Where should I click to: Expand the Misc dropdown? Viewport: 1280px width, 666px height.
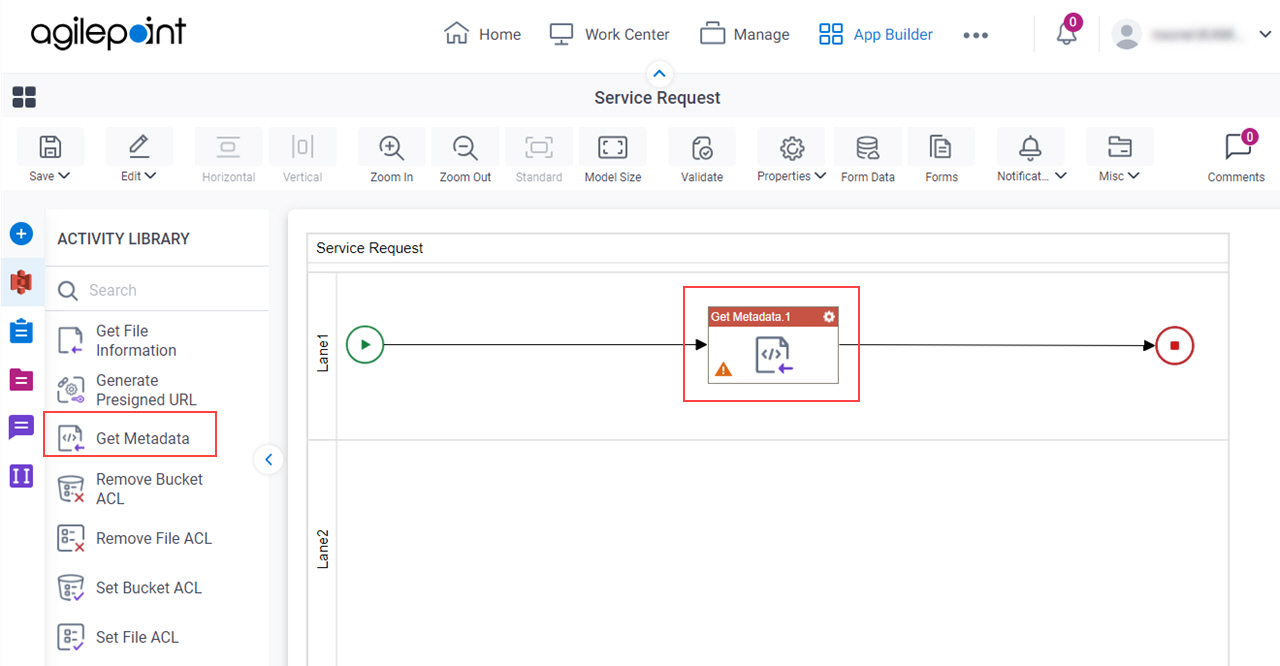1119,156
